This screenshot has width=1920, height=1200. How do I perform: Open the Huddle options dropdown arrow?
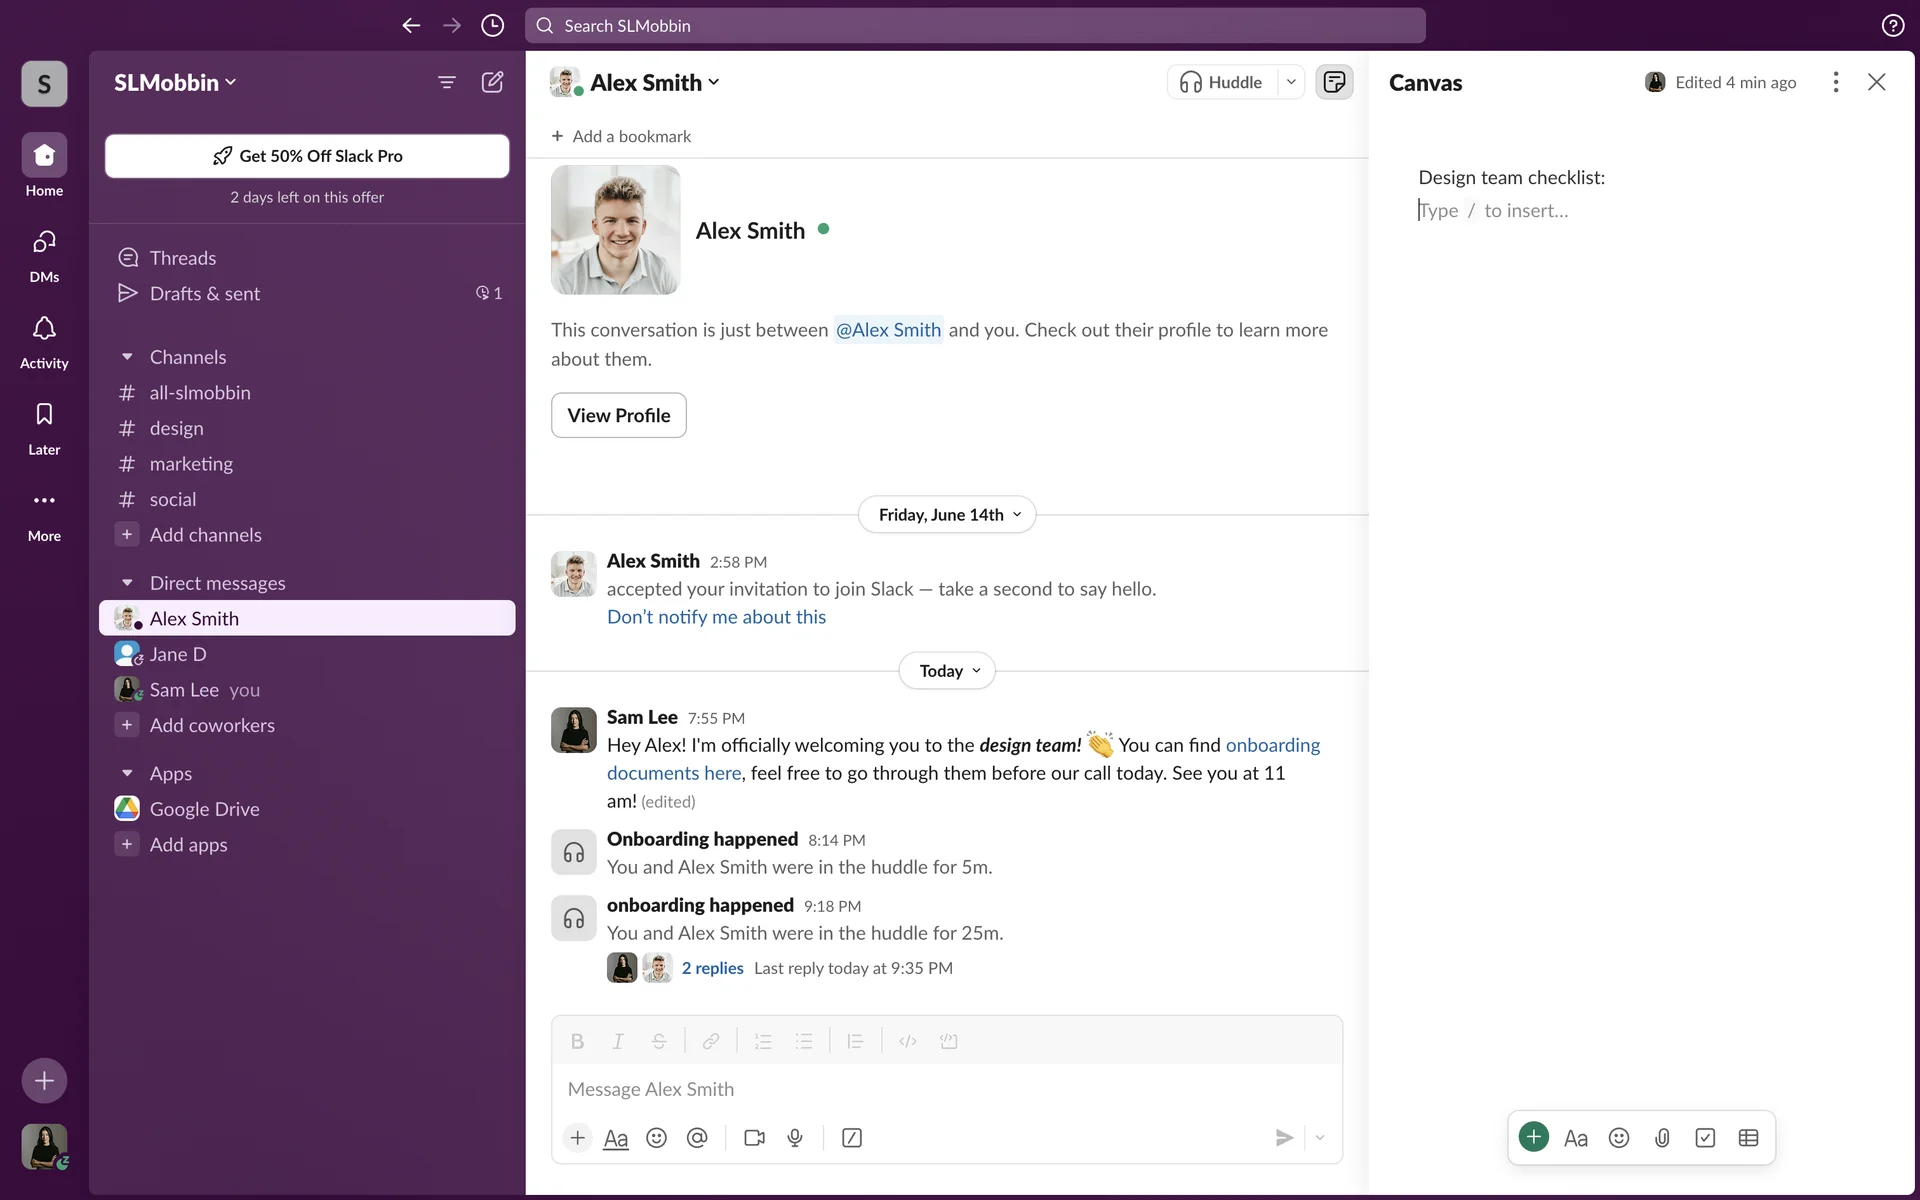coord(1291,82)
